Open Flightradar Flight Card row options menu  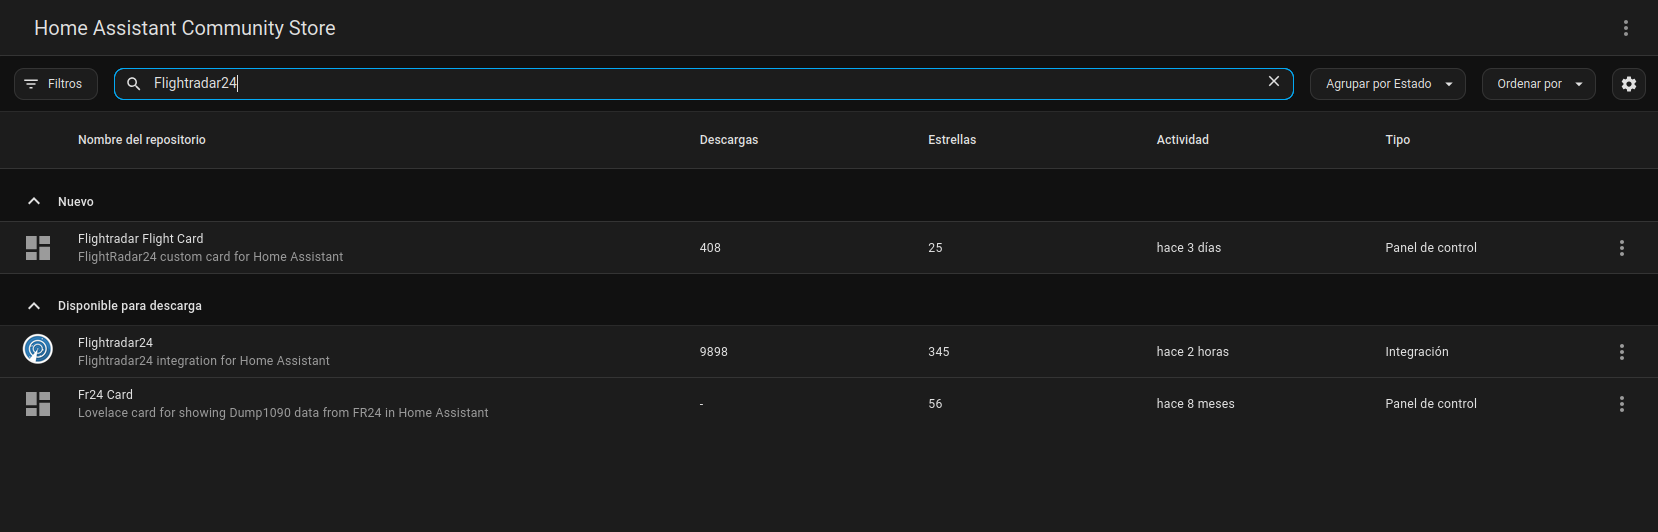(x=1621, y=248)
